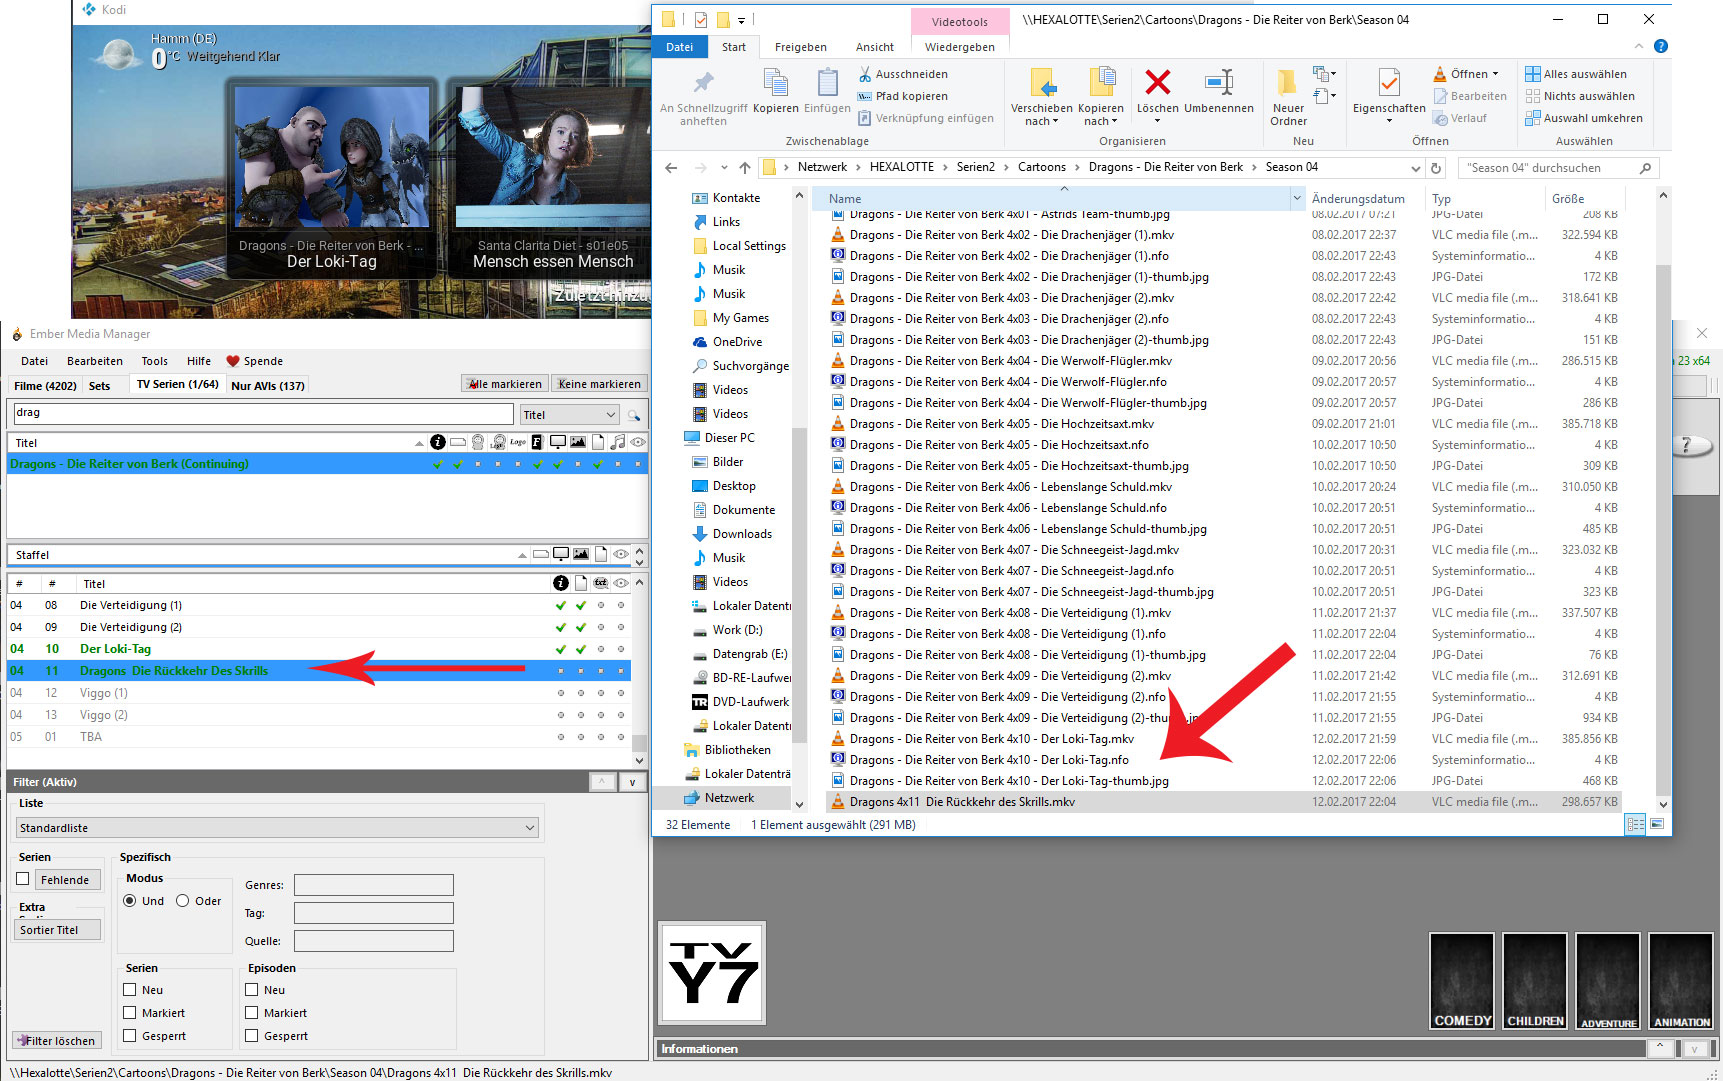Click the Logo column icon in show list header
The image size is (1723, 1081).
point(518,442)
